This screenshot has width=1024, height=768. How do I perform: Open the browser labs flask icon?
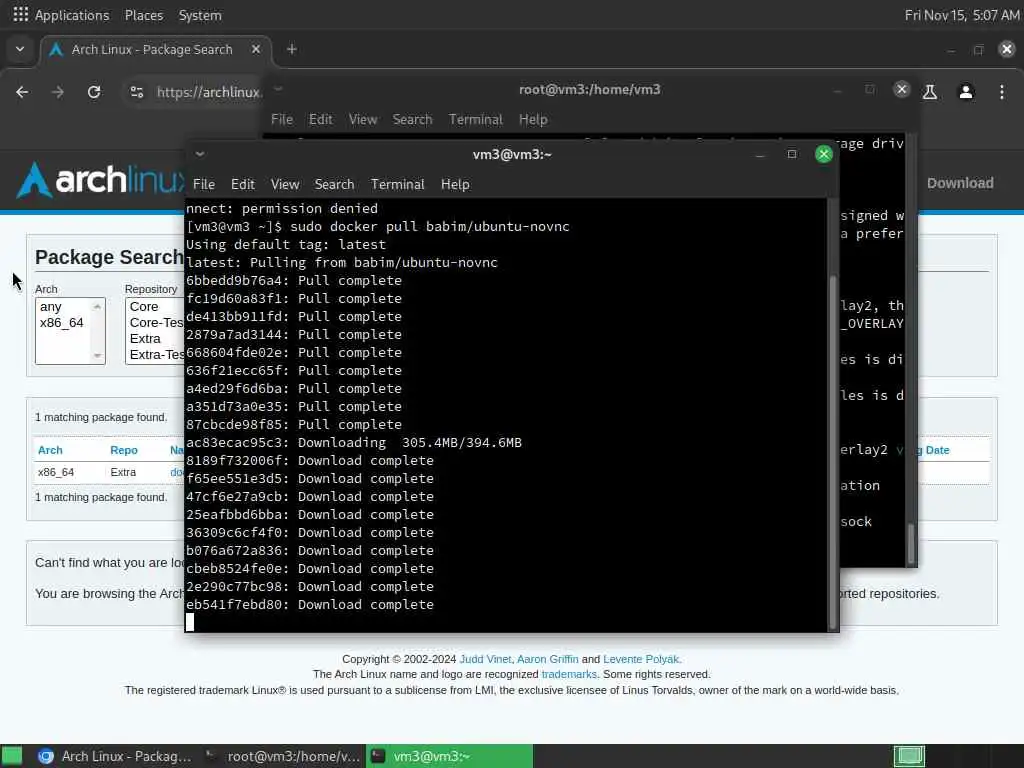930,92
